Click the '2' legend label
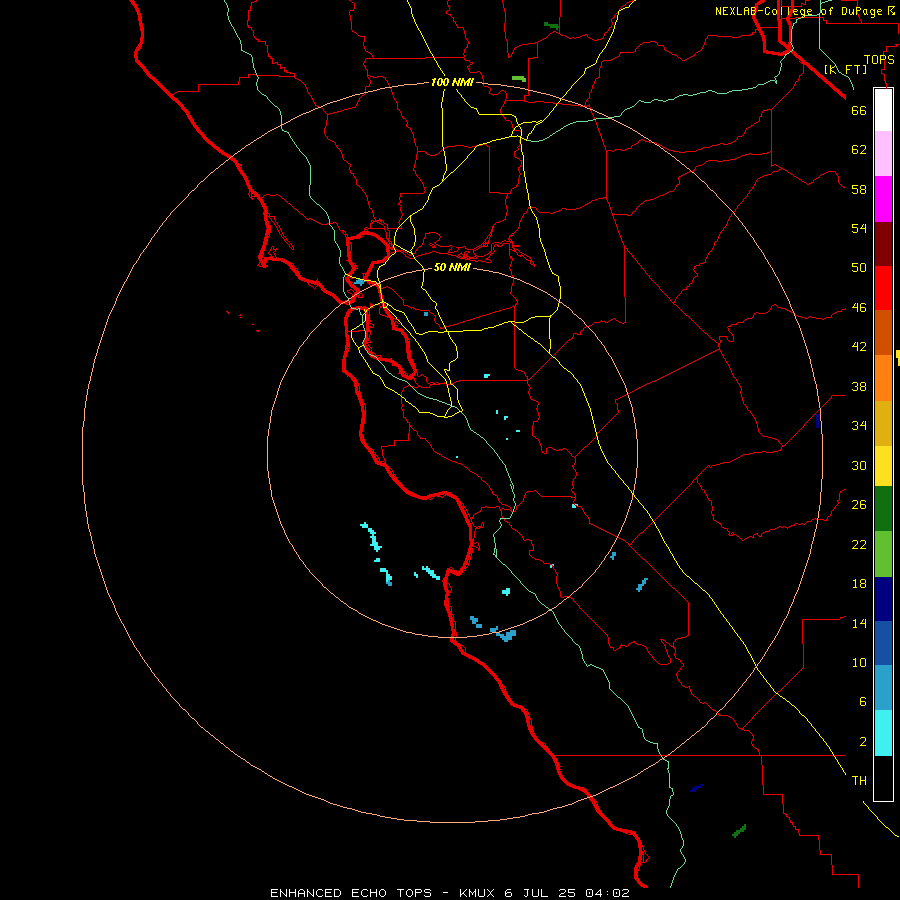 click(862, 742)
